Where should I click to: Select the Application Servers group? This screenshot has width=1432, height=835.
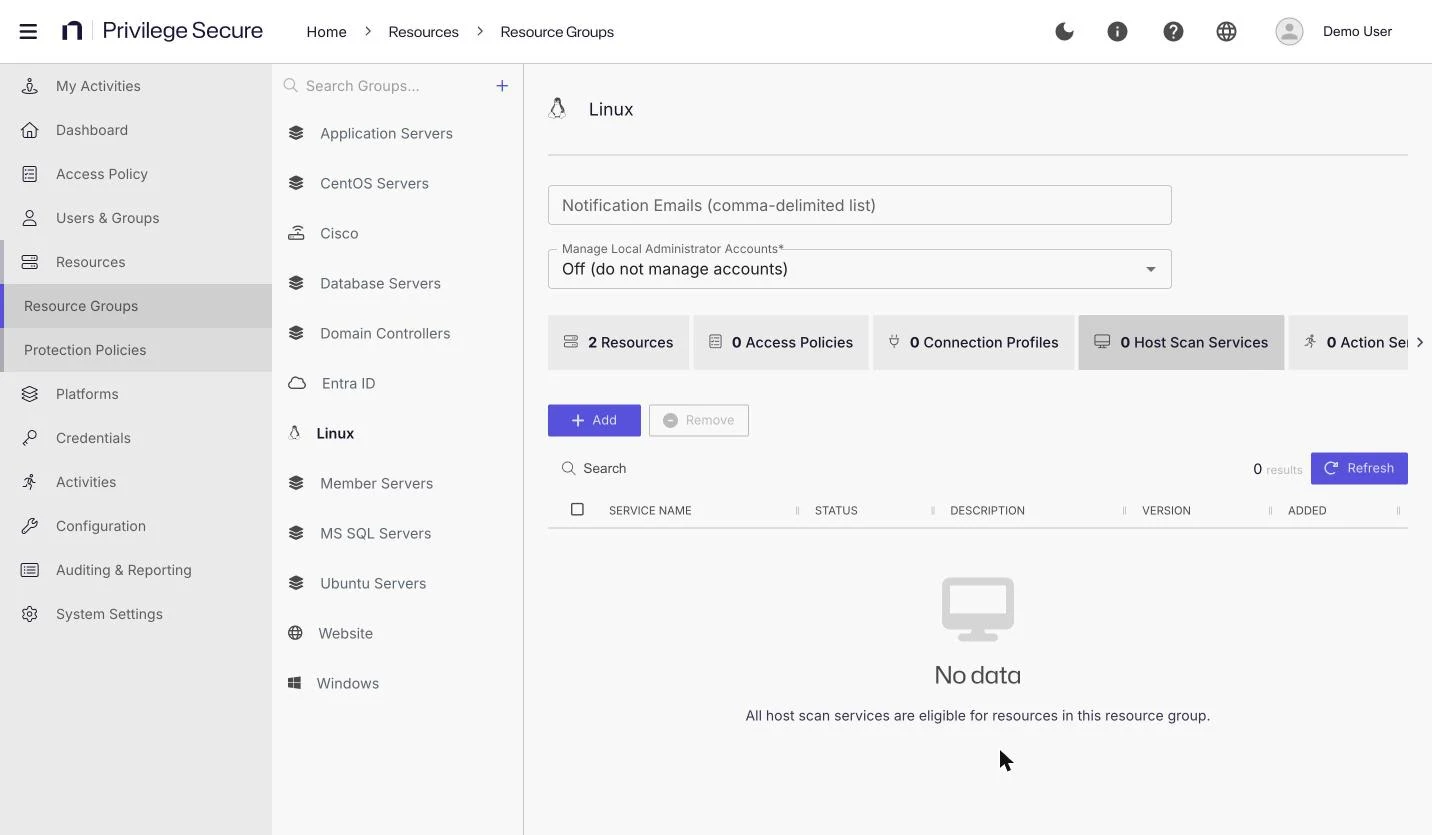(398, 133)
